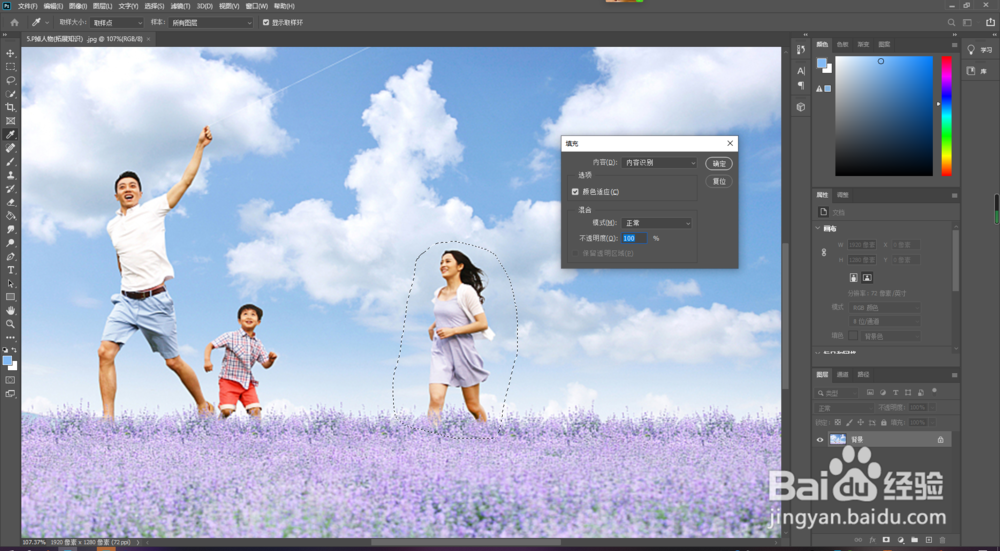Select the Rectangle shape tool
The image size is (1000, 551).
pos(10,297)
